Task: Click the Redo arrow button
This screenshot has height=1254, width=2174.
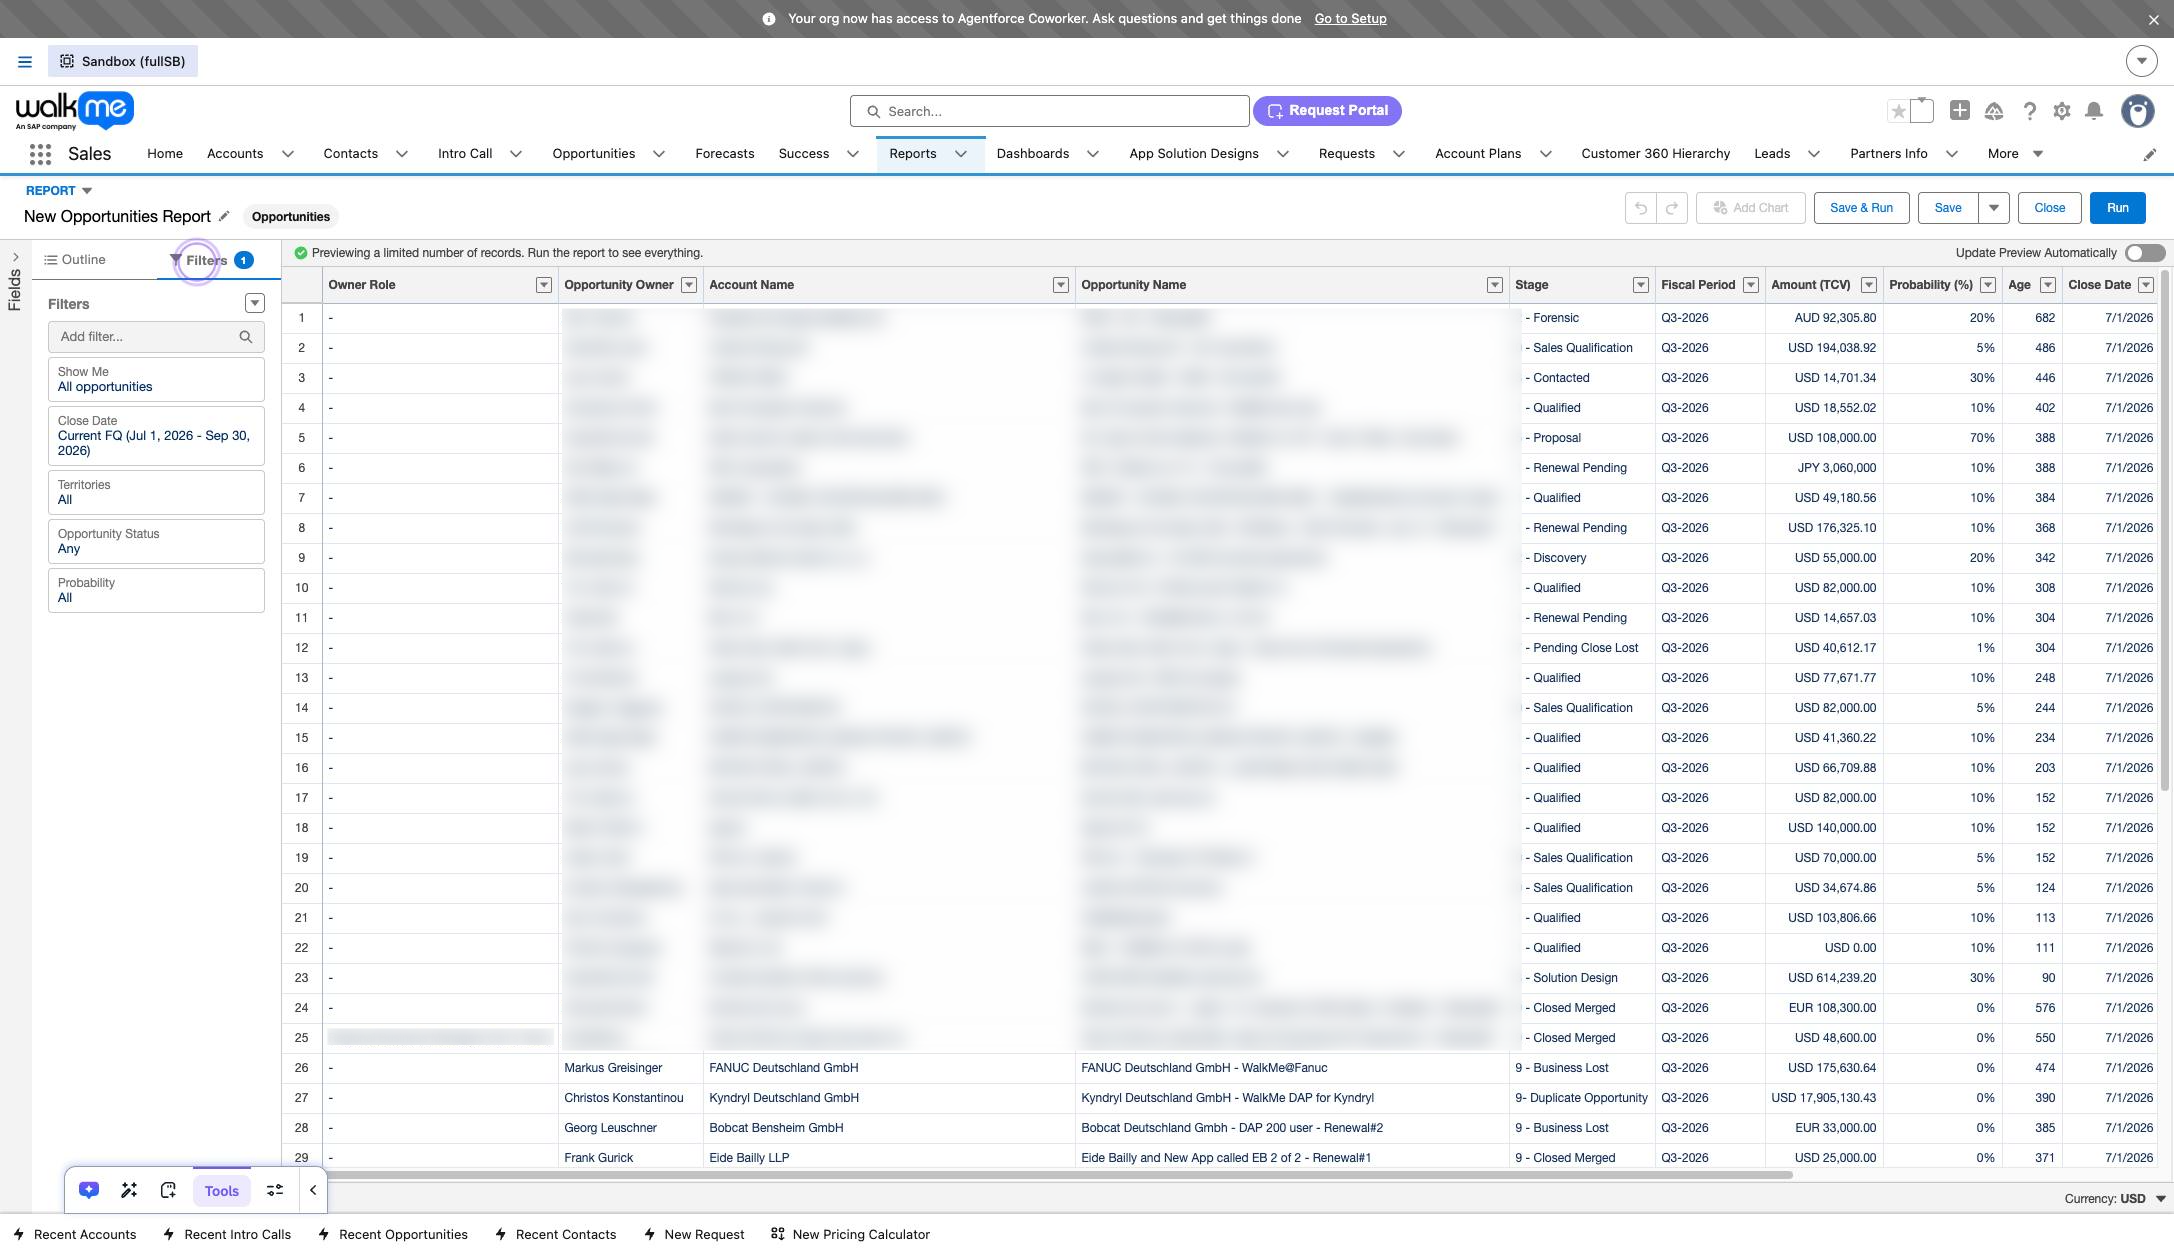Action: pyautogui.click(x=1672, y=208)
